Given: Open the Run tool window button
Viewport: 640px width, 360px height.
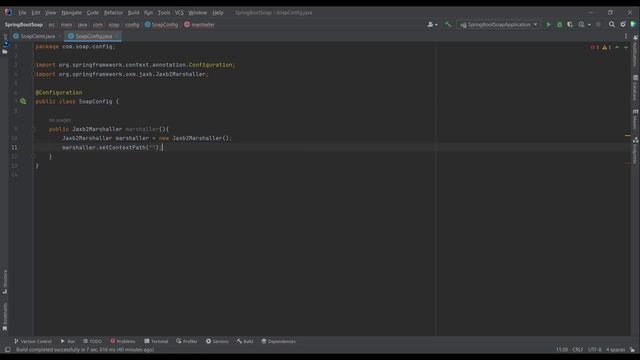Looking at the screenshot, I should (68, 341).
